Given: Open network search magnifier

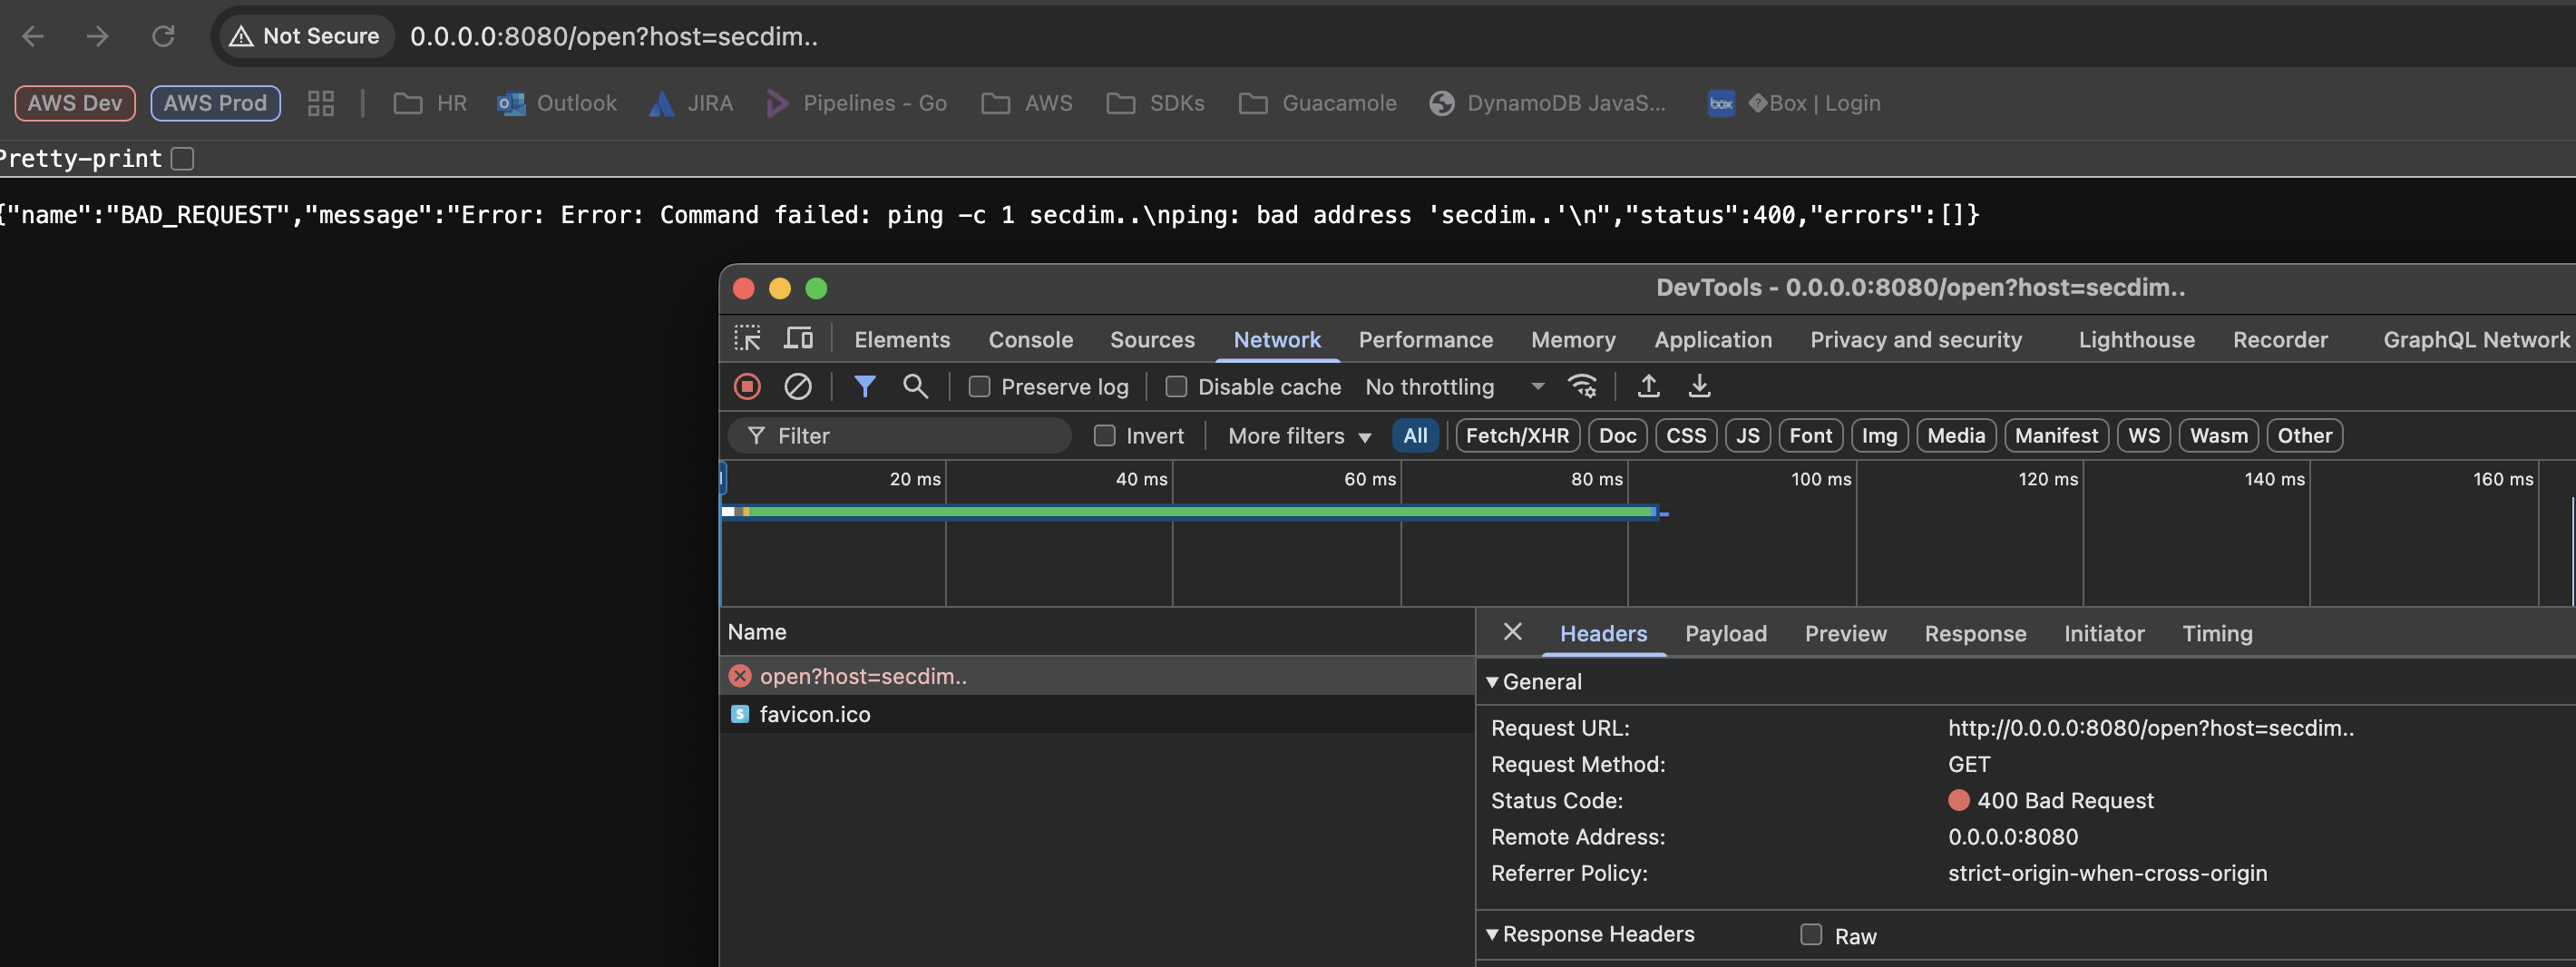Looking at the screenshot, I should click(x=915, y=386).
